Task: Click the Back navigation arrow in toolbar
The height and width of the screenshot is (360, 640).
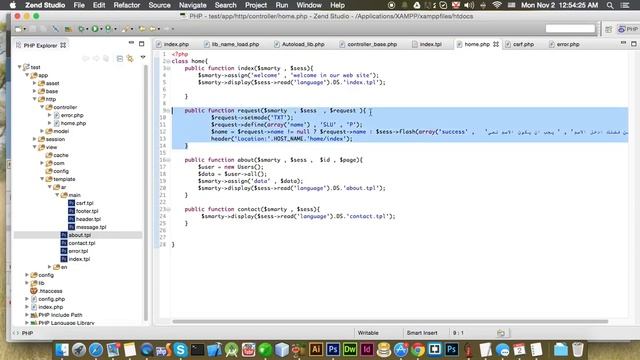Action: click(152, 29)
